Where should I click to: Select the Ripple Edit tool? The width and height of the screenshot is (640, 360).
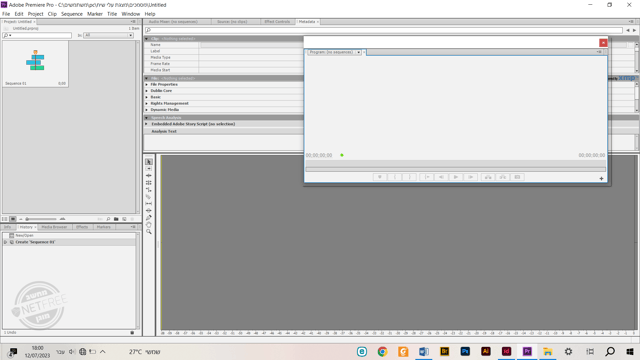click(149, 176)
